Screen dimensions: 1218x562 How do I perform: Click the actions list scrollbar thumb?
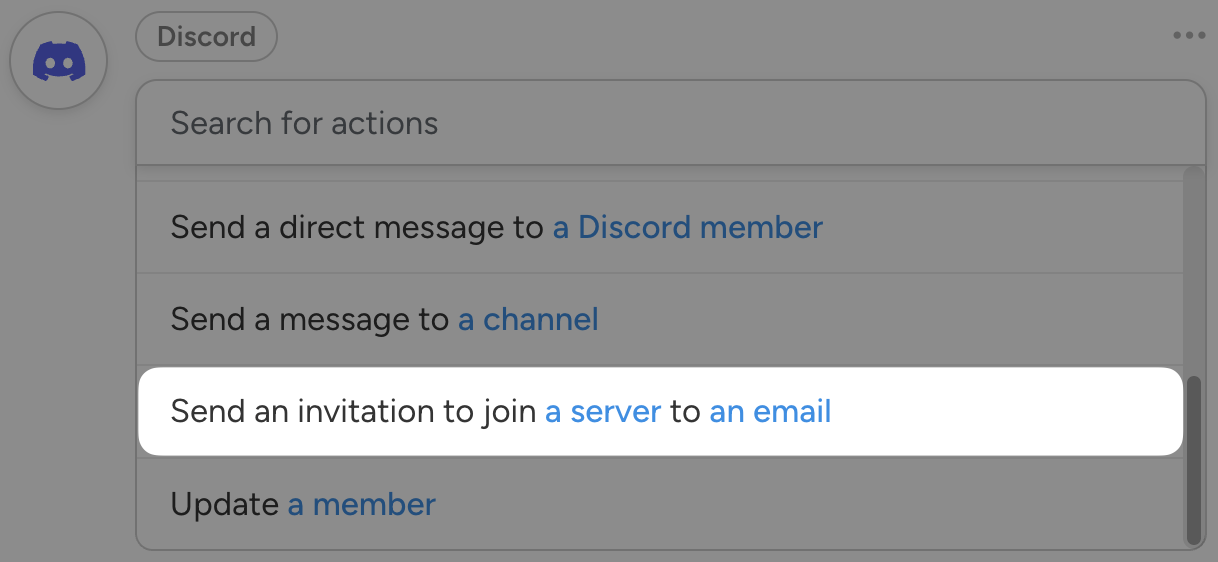(x=1192, y=458)
